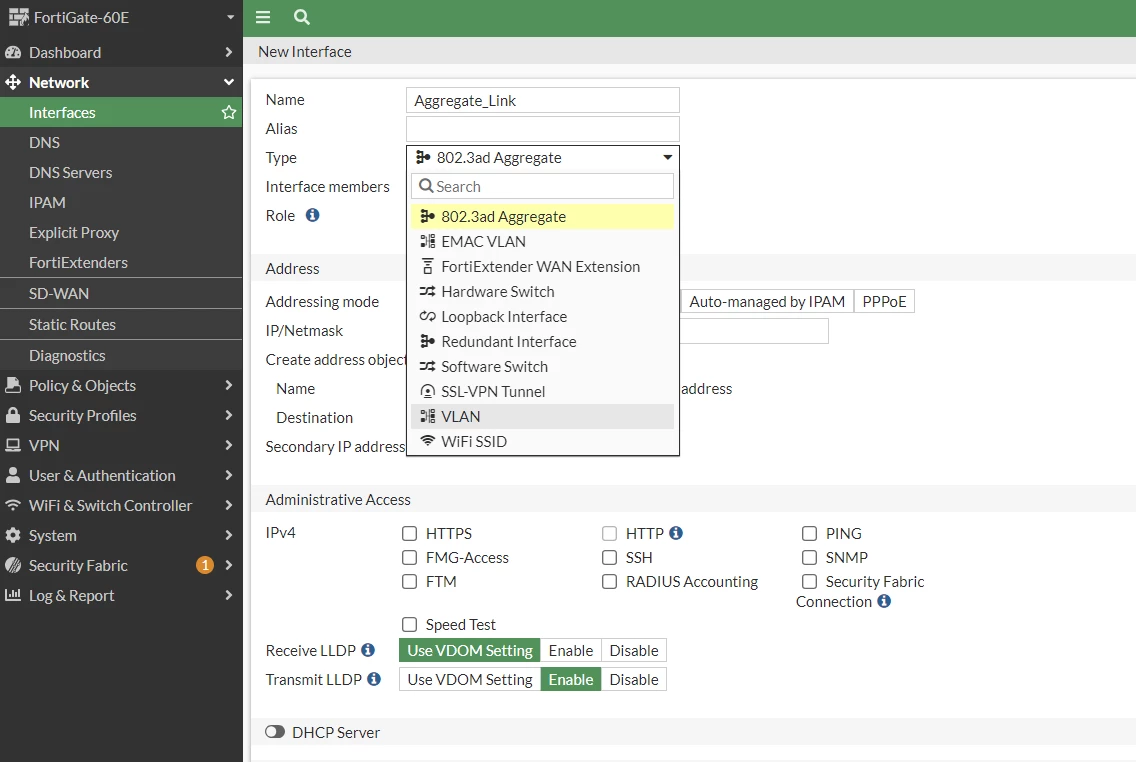This screenshot has height=762, width=1136.
Task: Choose Hardware Switch interface type
Action: [543, 292]
